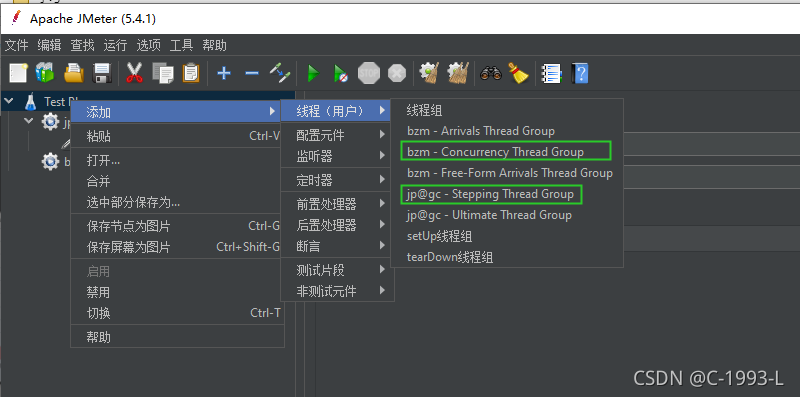The width and height of the screenshot is (800, 397).
Task: Open the 查找 menu
Action: click(x=82, y=45)
